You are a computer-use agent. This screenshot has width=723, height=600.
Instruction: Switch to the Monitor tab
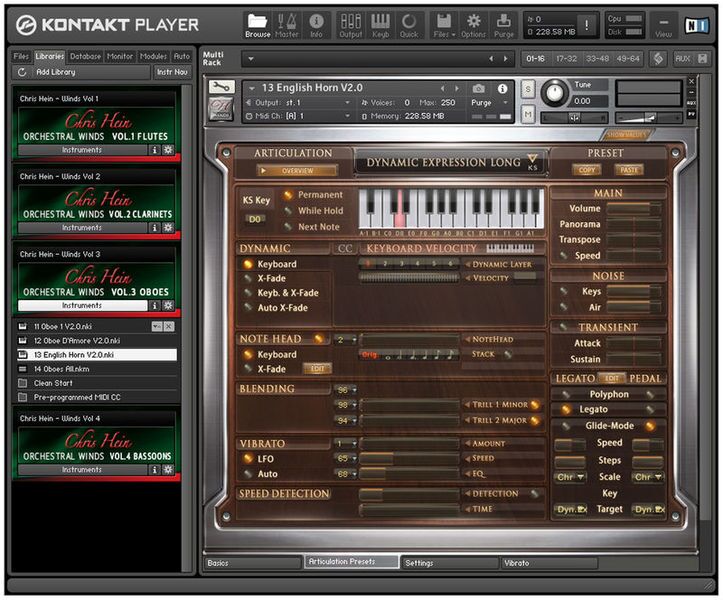[x=119, y=56]
